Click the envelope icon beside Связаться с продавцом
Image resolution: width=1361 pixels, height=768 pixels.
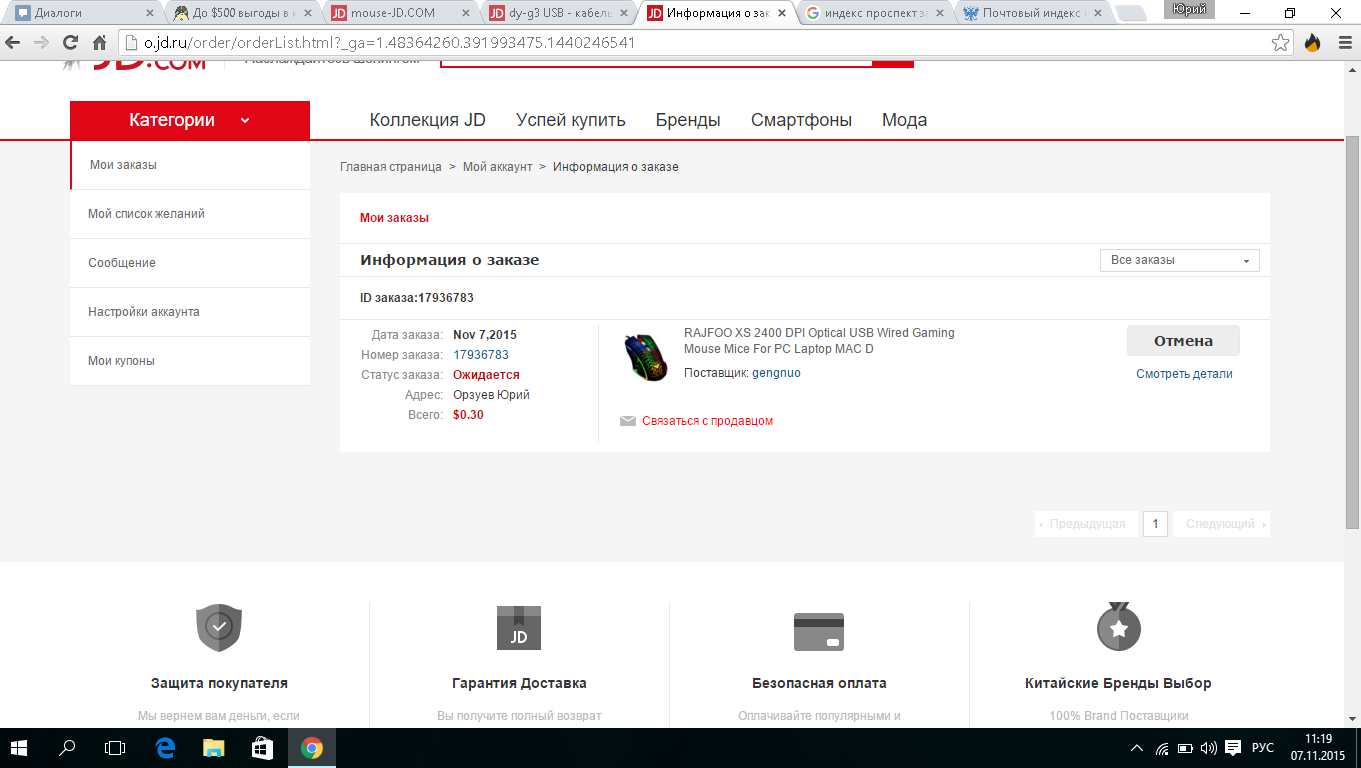click(x=628, y=421)
